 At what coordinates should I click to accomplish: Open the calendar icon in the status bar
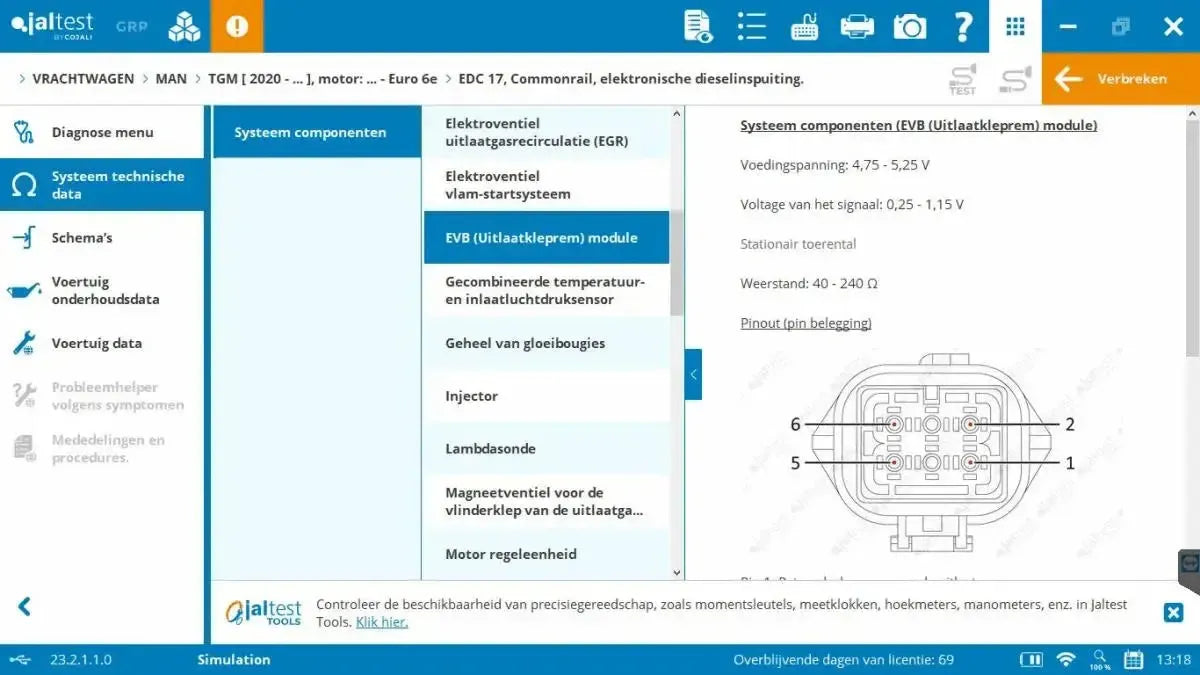point(1133,659)
